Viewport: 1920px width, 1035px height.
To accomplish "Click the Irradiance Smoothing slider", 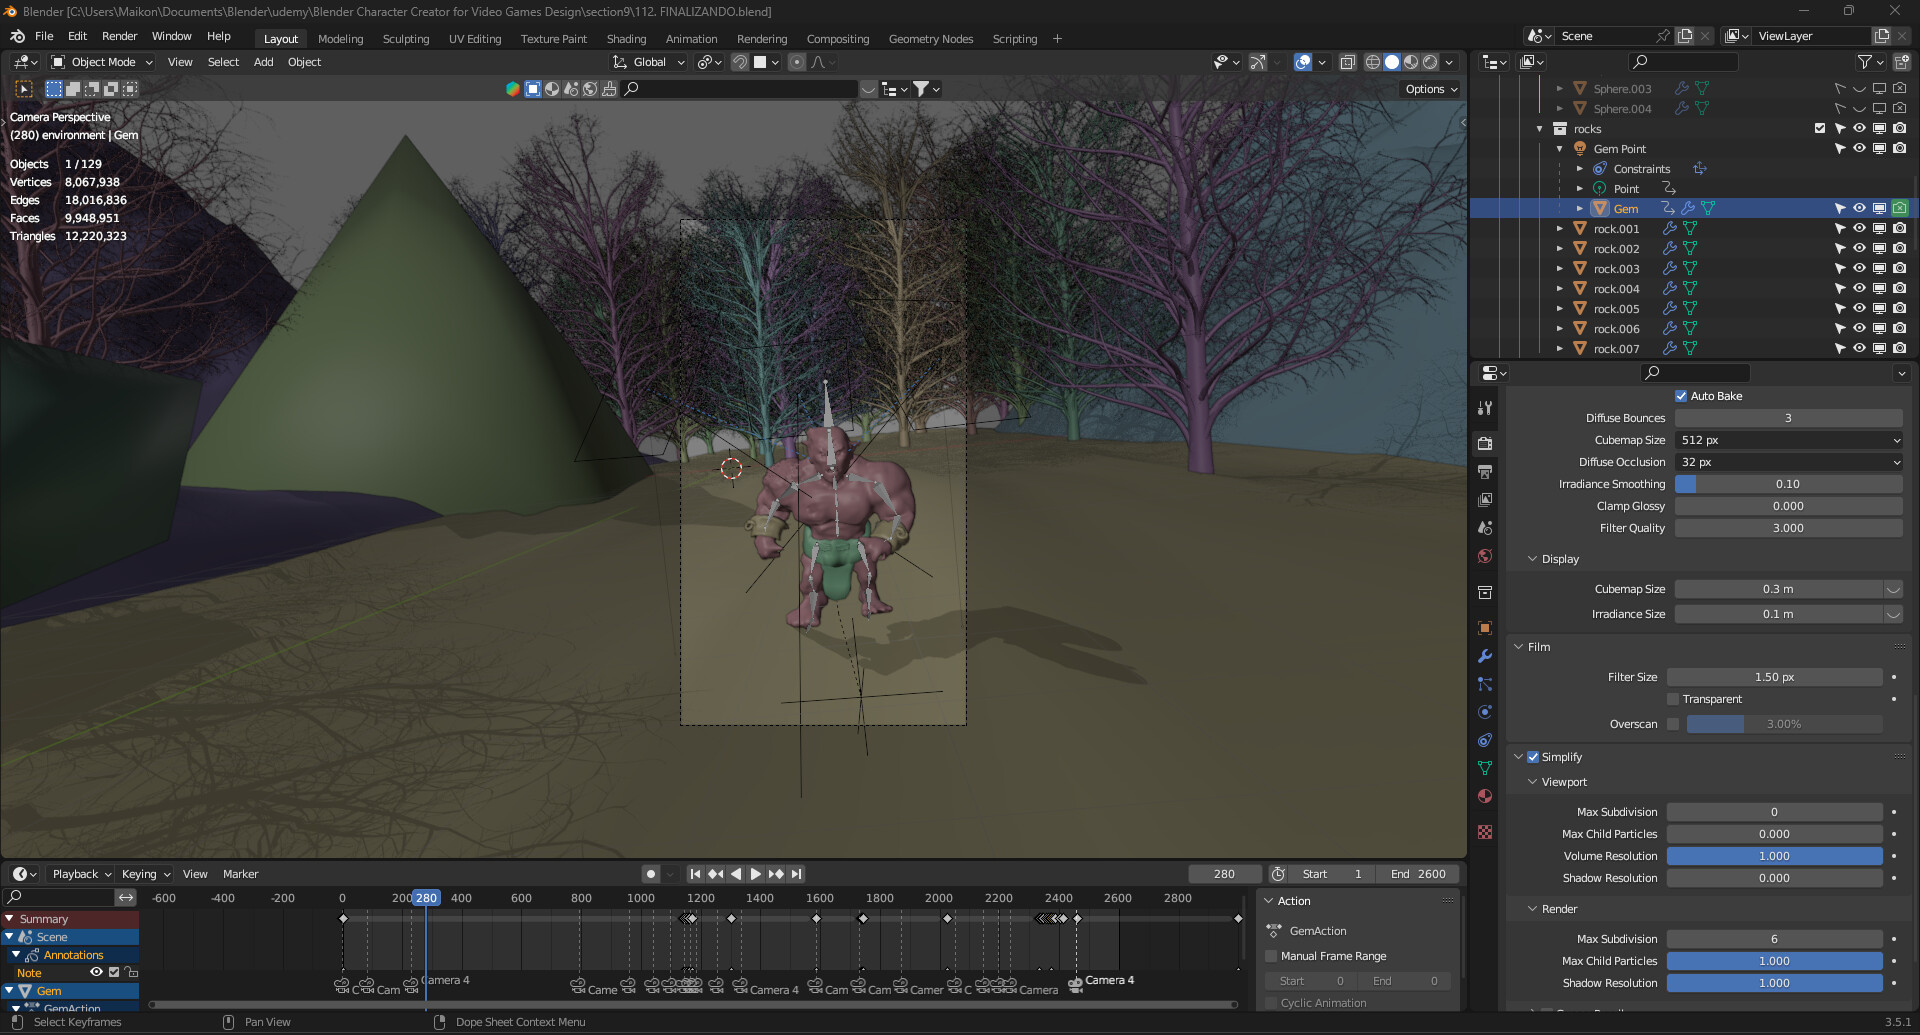I will (1788, 483).
